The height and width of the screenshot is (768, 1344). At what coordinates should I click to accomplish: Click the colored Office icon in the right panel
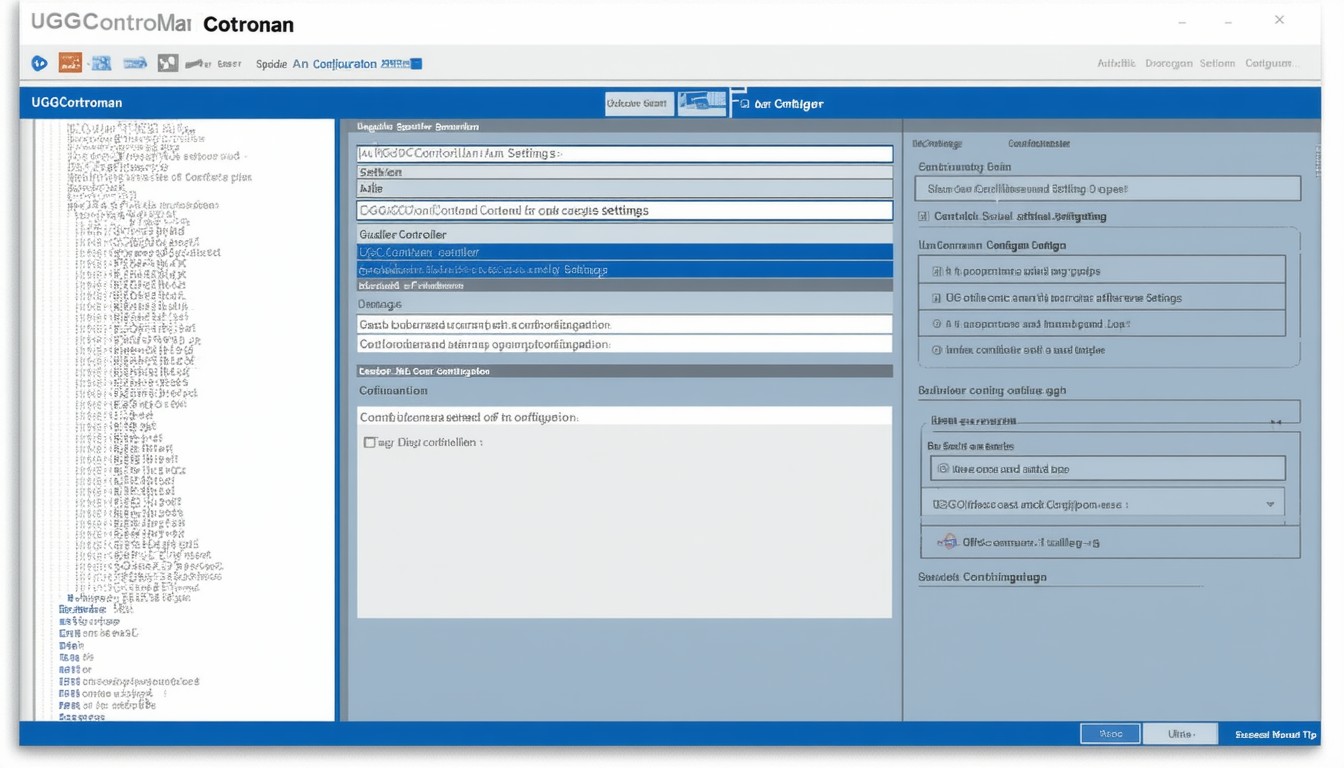point(948,541)
